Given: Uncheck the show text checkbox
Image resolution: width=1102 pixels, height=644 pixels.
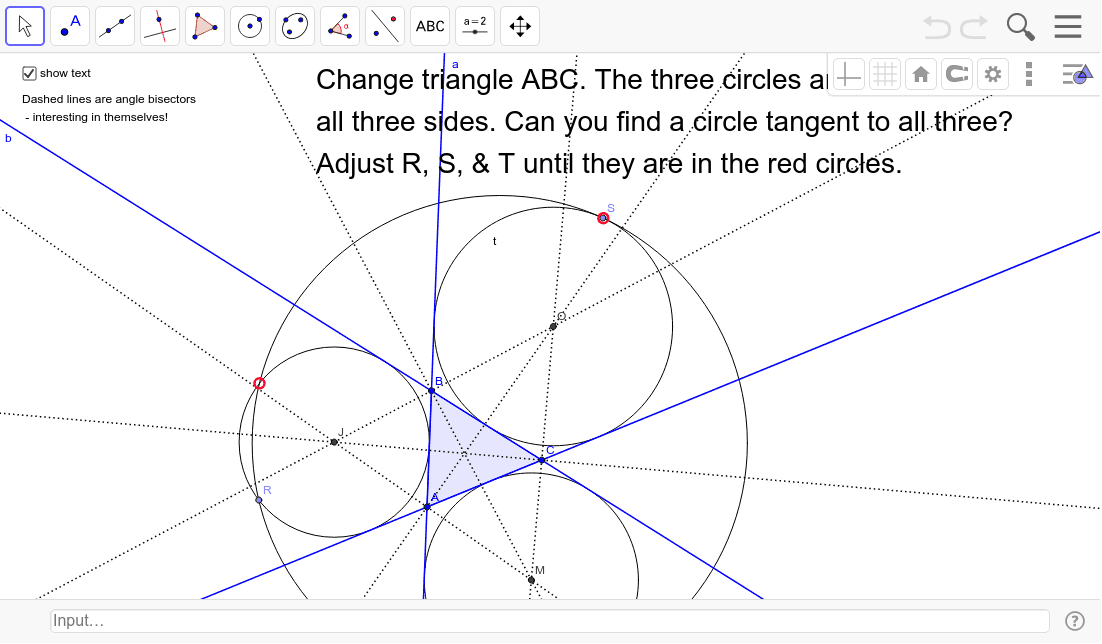Looking at the screenshot, I should [29, 73].
